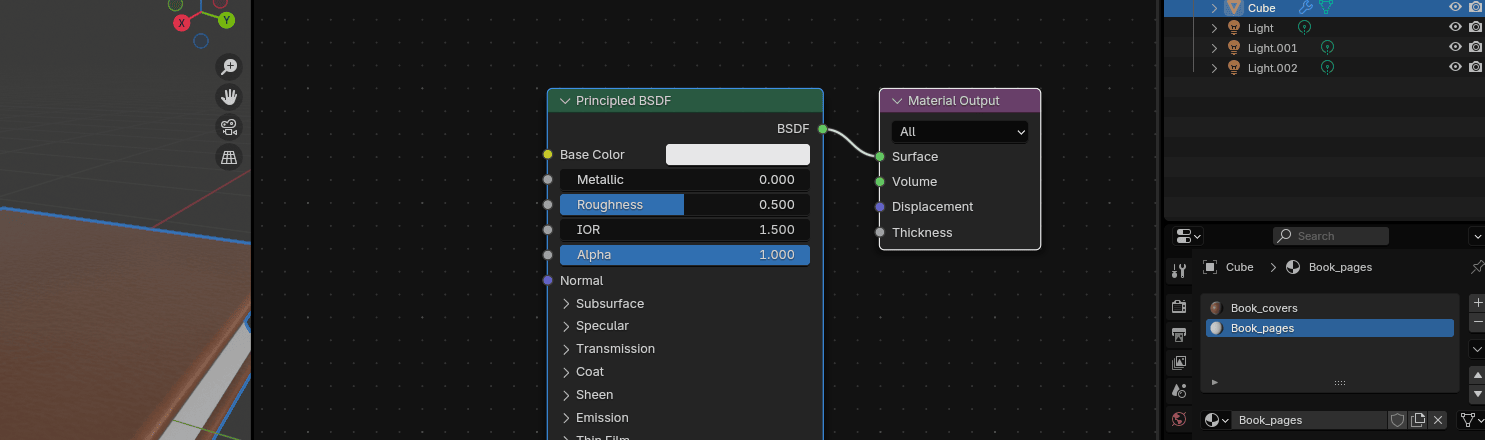Viewport: 1485px width, 440px height.
Task: Disable Light in renders via camera icon
Action: pyautogui.click(x=1475, y=28)
